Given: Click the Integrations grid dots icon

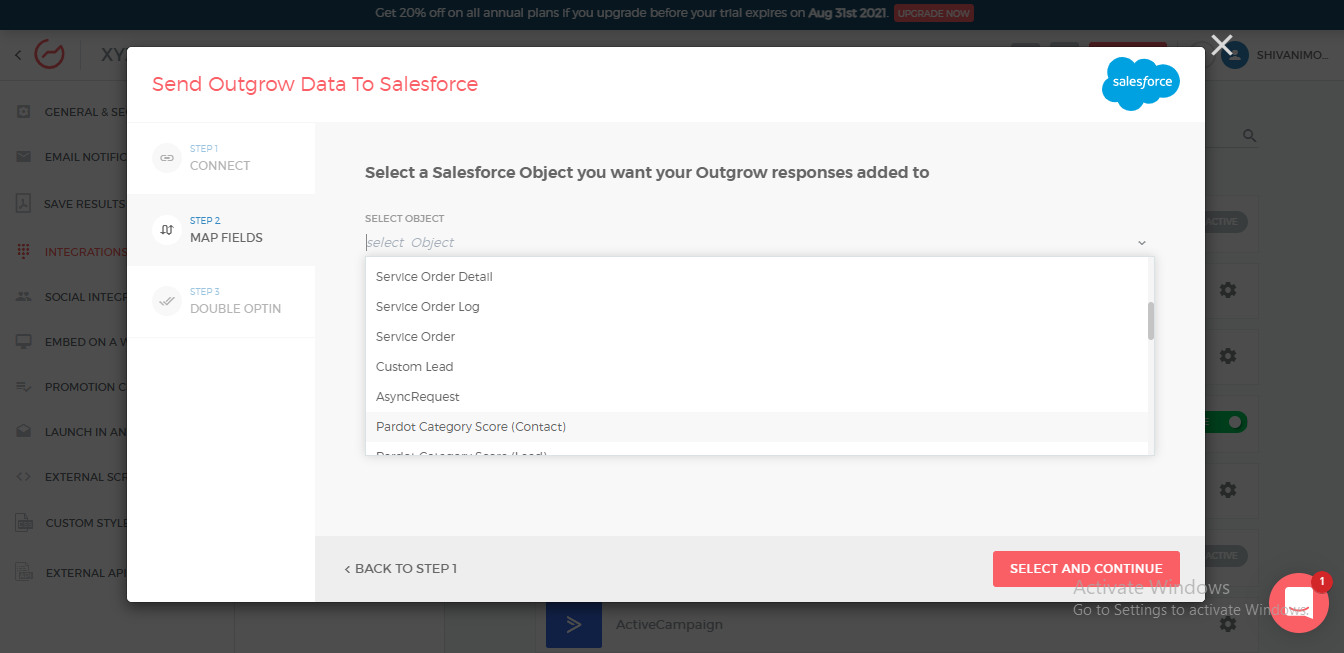Looking at the screenshot, I should pos(24,252).
